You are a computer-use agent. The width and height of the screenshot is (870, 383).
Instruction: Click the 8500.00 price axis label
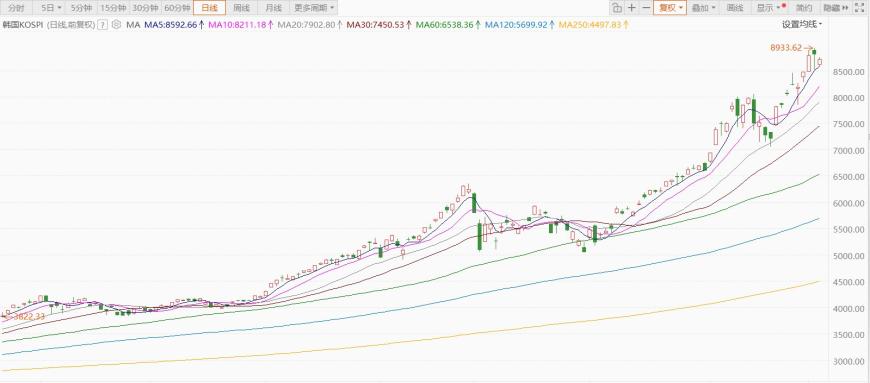click(x=849, y=72)
